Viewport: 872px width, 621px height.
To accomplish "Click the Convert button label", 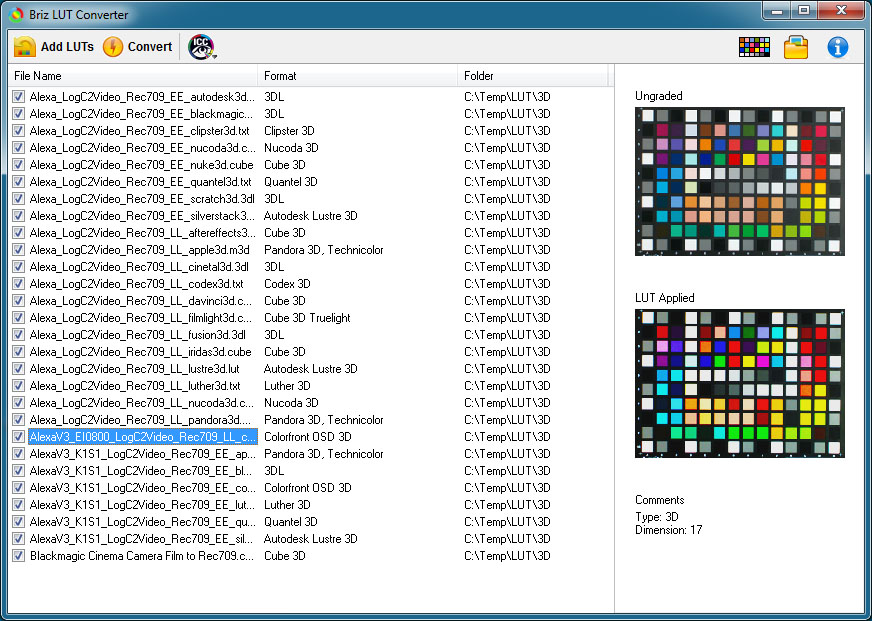I will [x=150, y=47].
